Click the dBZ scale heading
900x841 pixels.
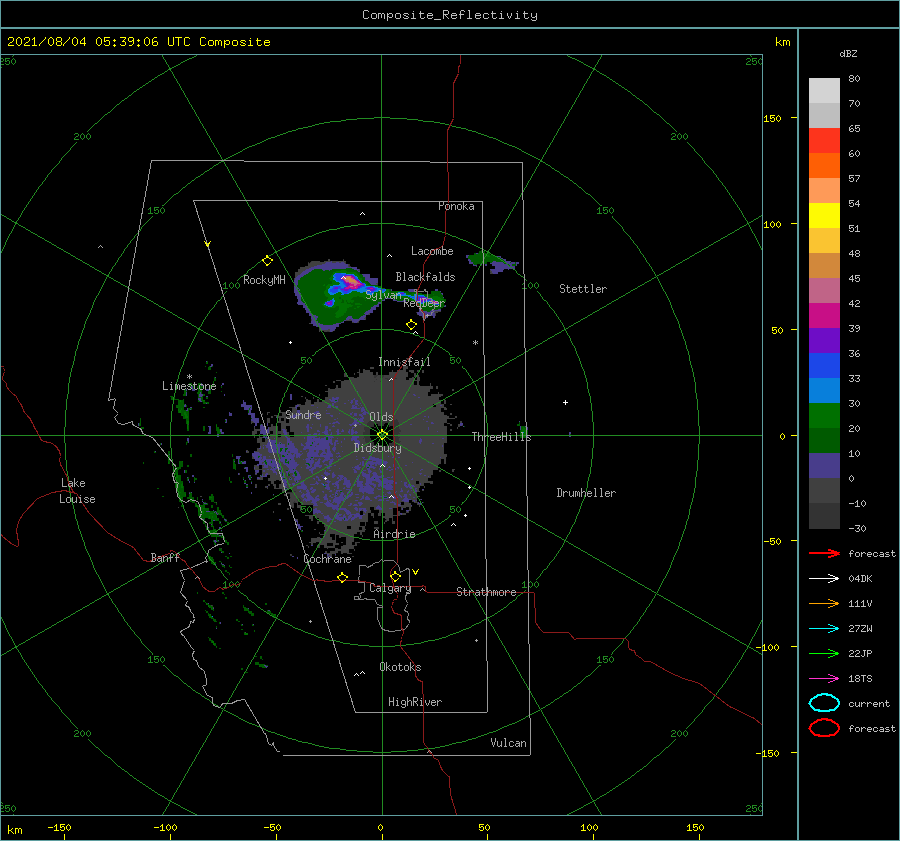click(x=848, y=54)
